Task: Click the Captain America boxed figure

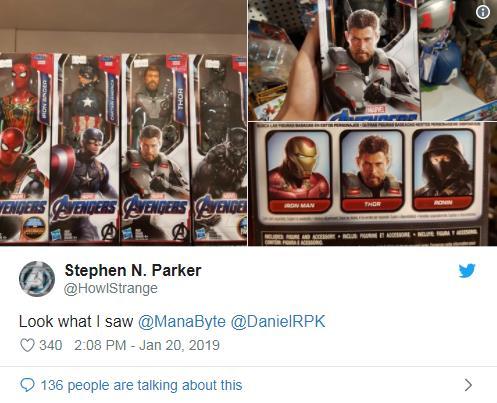Action: [x=85, y=148]
